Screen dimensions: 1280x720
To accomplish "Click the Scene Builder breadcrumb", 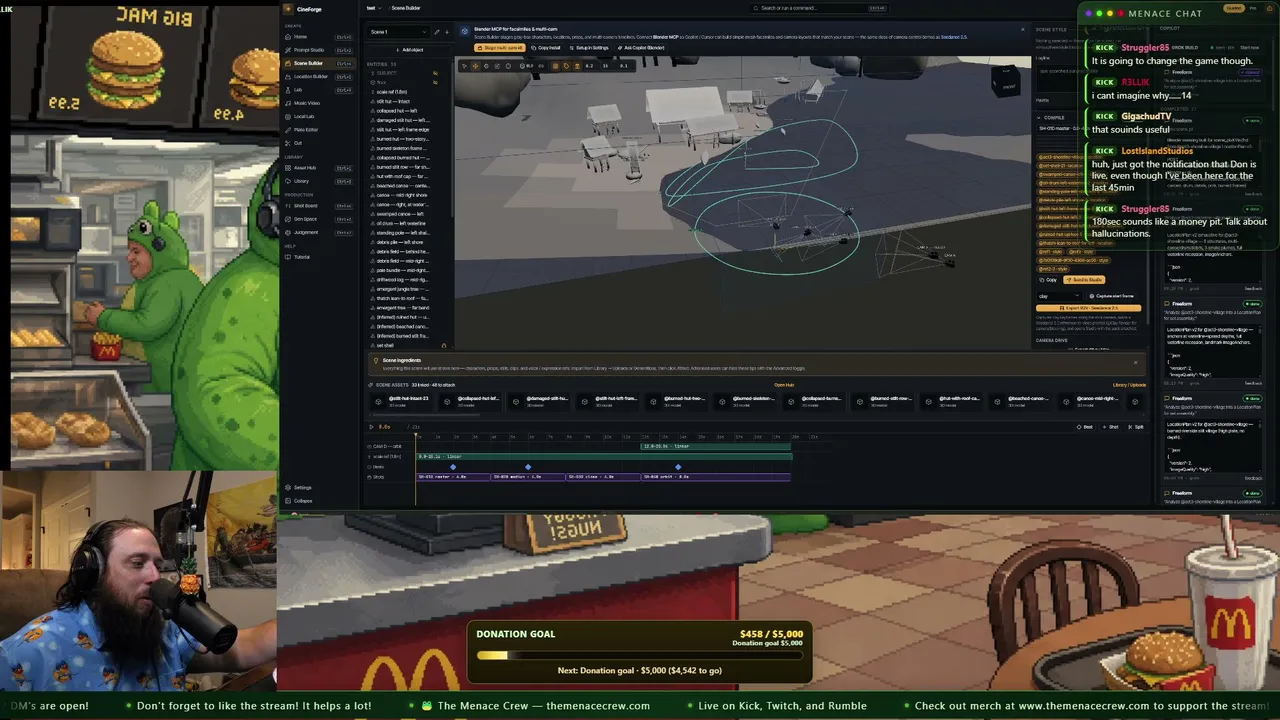I will 406,8.
